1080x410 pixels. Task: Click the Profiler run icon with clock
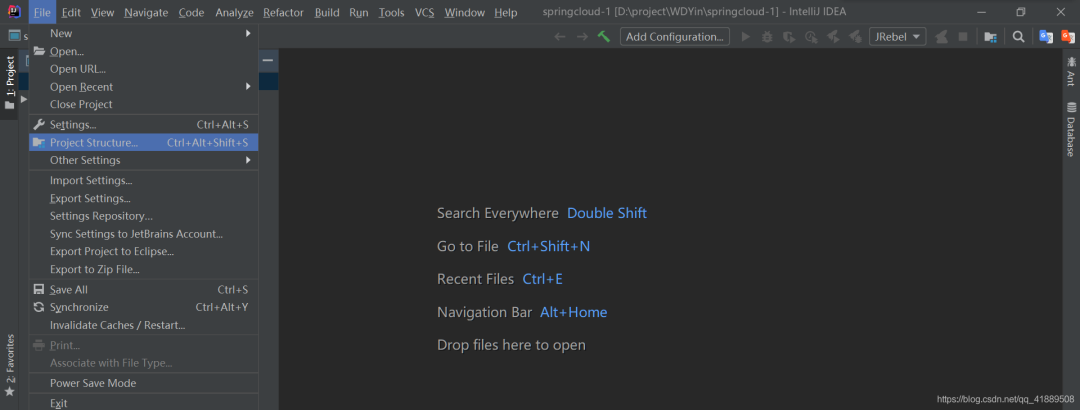pyautogui.click(x=811, y=37)
